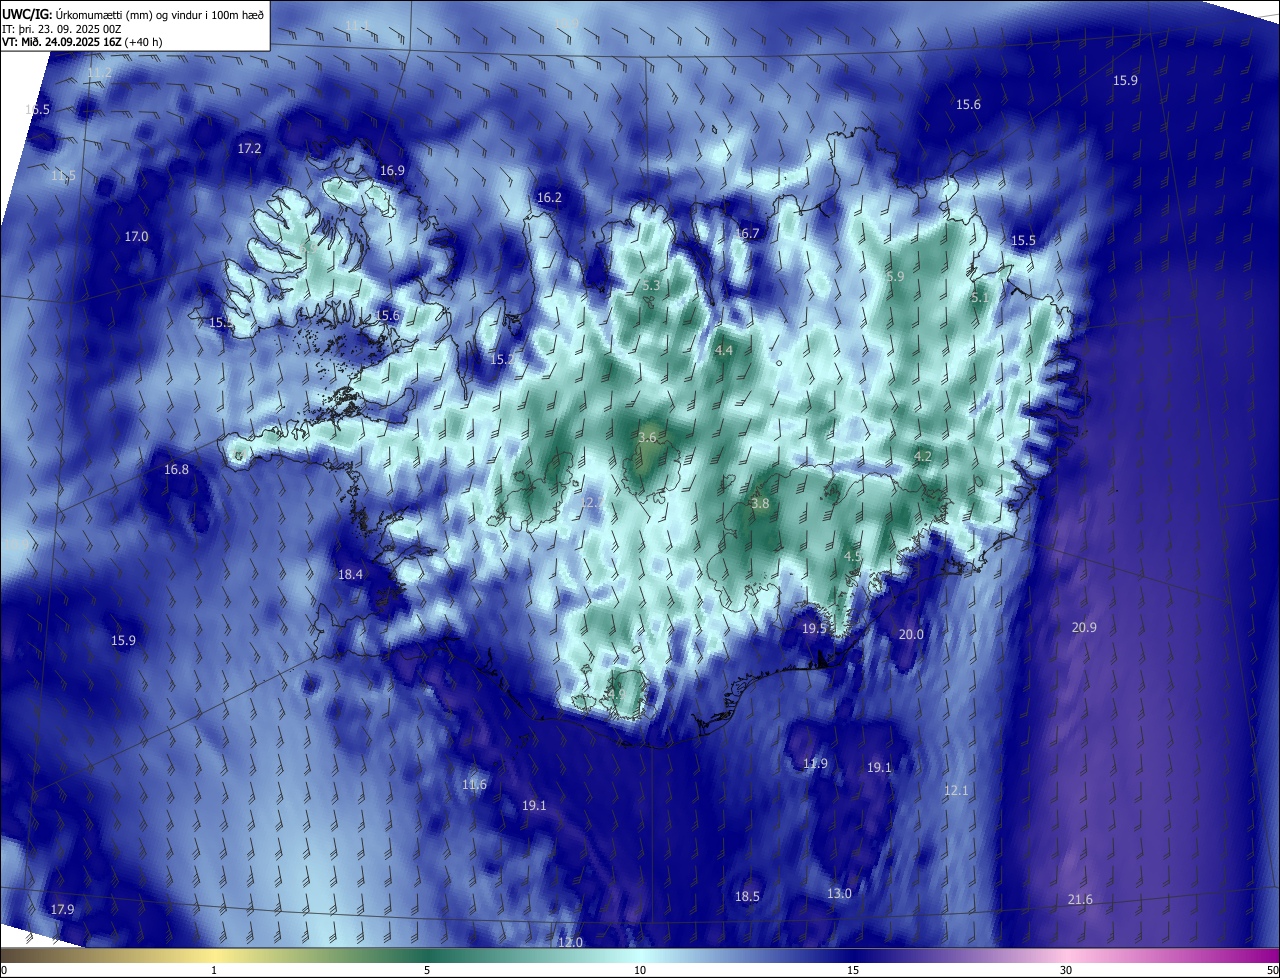The width and height of the screenshot is (1280, 978).
Task: Click the 4.4 value label
Action: point(724,350)
